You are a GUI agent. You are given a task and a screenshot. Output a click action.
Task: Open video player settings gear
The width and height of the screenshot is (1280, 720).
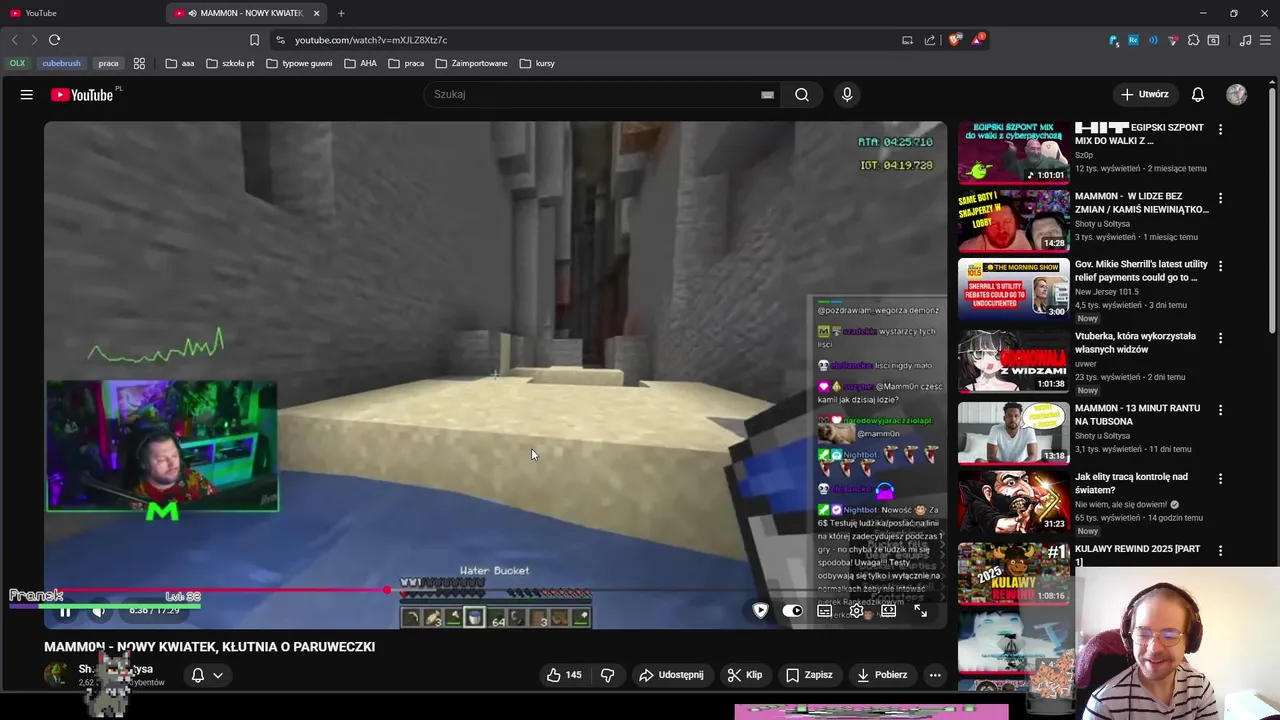[x=856, y=611]
